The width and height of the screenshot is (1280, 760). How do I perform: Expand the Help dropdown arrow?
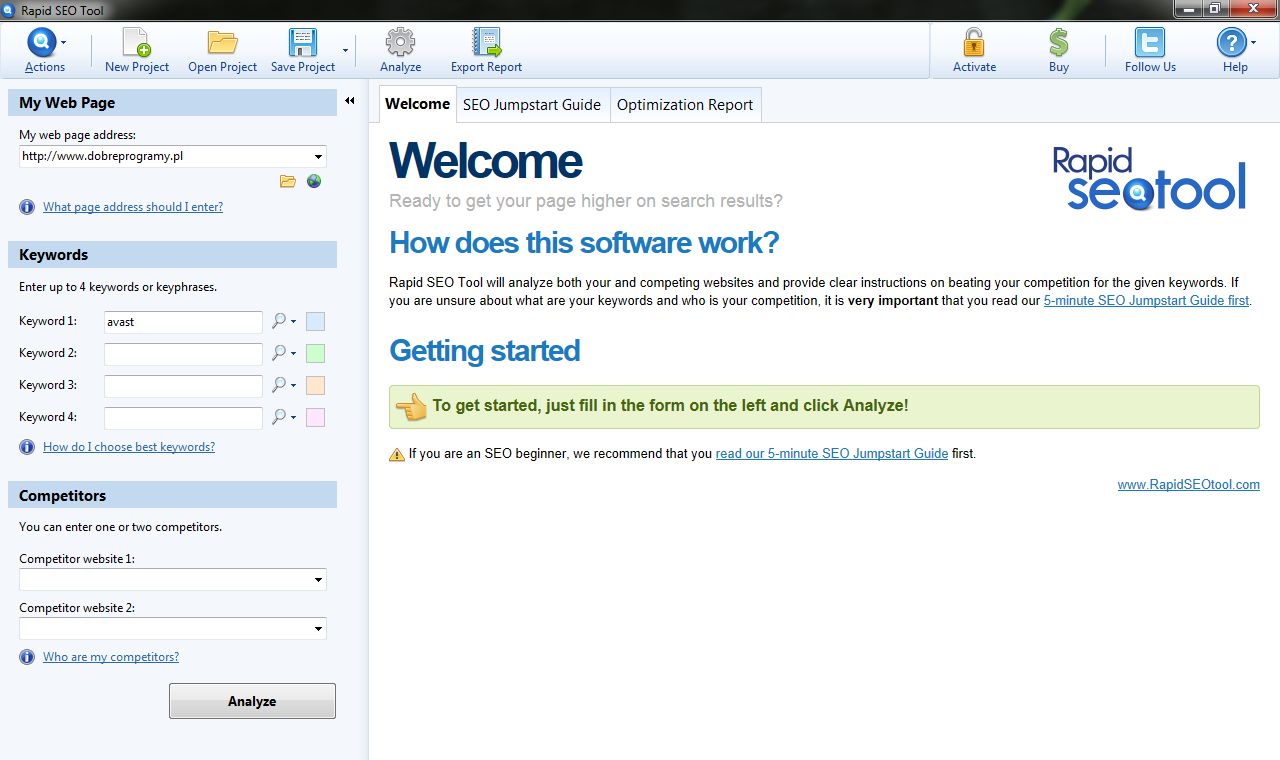(1254, 43)
